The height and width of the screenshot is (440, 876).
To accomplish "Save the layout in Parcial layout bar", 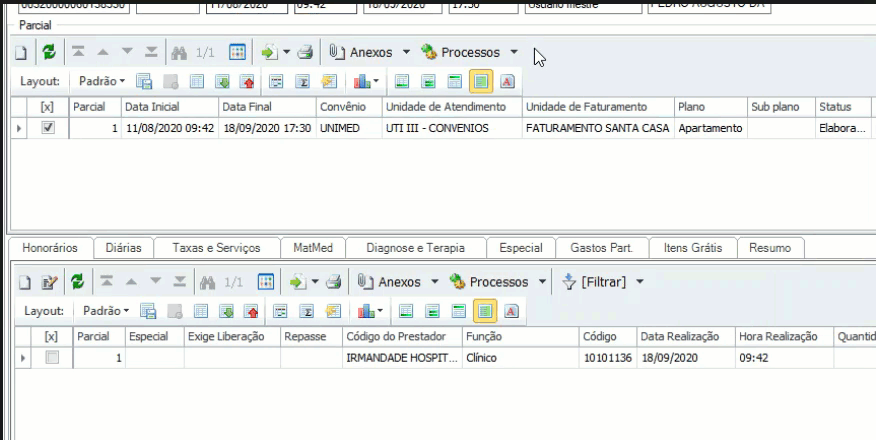I will (x=144, y=82).
